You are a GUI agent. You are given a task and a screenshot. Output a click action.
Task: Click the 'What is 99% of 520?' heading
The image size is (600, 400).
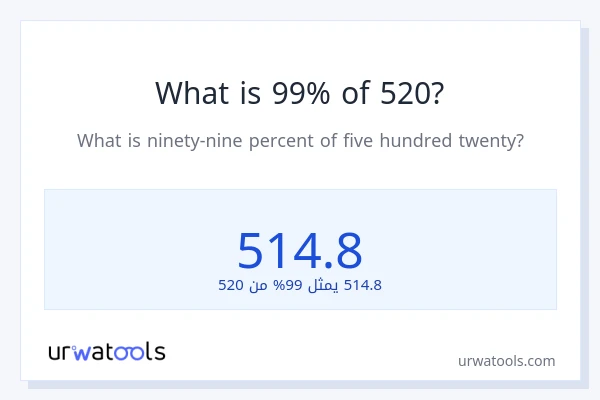tap(300, 93)
